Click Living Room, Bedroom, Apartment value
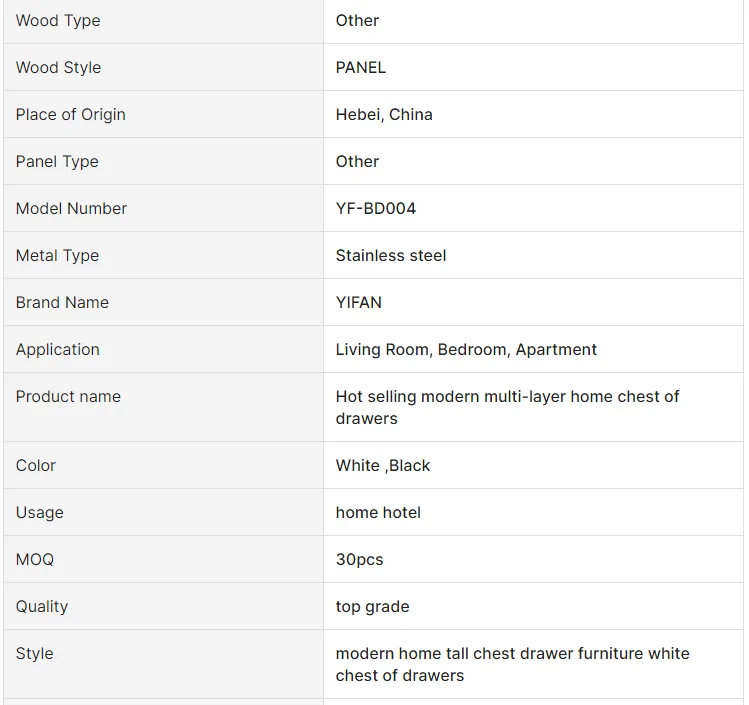Image resolution: width=749 pixels, height=705 pixels. (466, 350)
